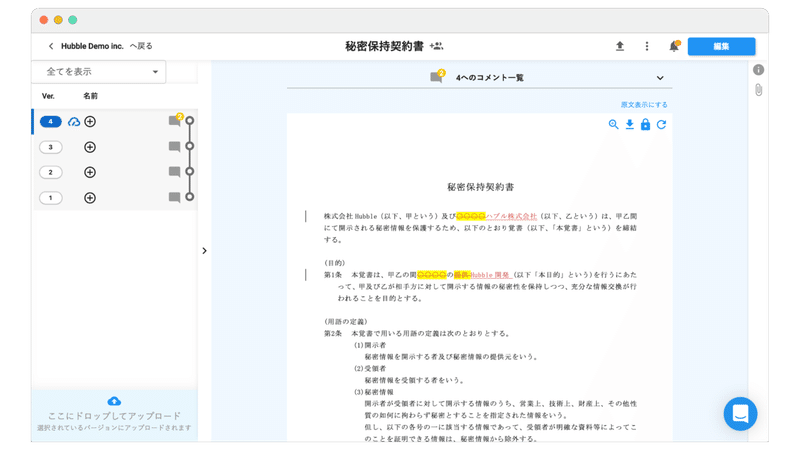Expand the 4へのコメント一覧 chevron
Image resolution: width=800 pixels, height=450 pixels.
click(660, 78)
